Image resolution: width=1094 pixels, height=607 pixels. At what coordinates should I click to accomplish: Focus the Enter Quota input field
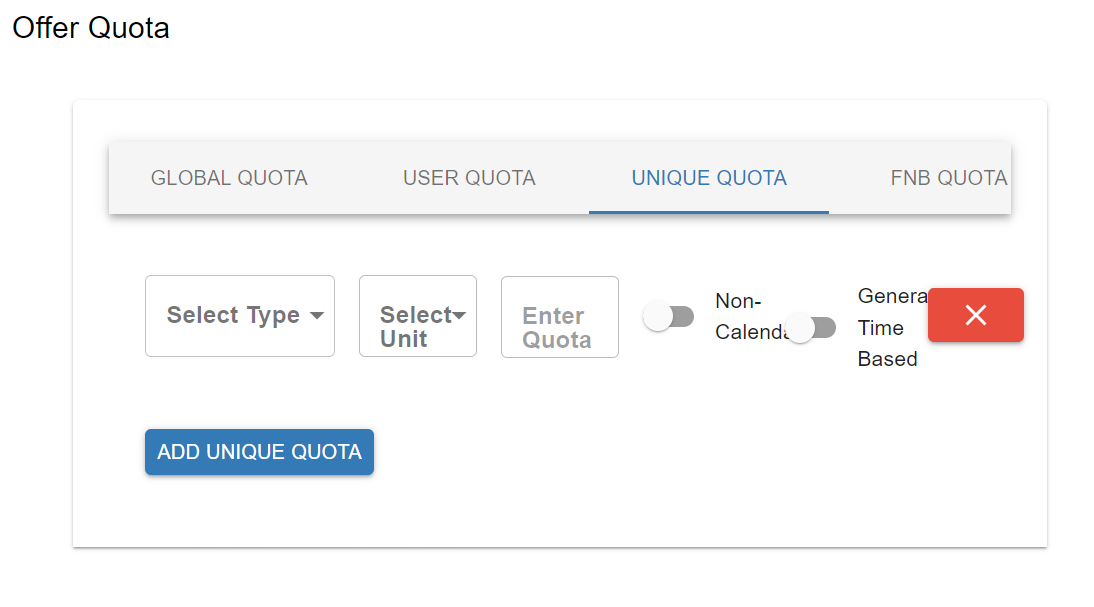[560, 317]
